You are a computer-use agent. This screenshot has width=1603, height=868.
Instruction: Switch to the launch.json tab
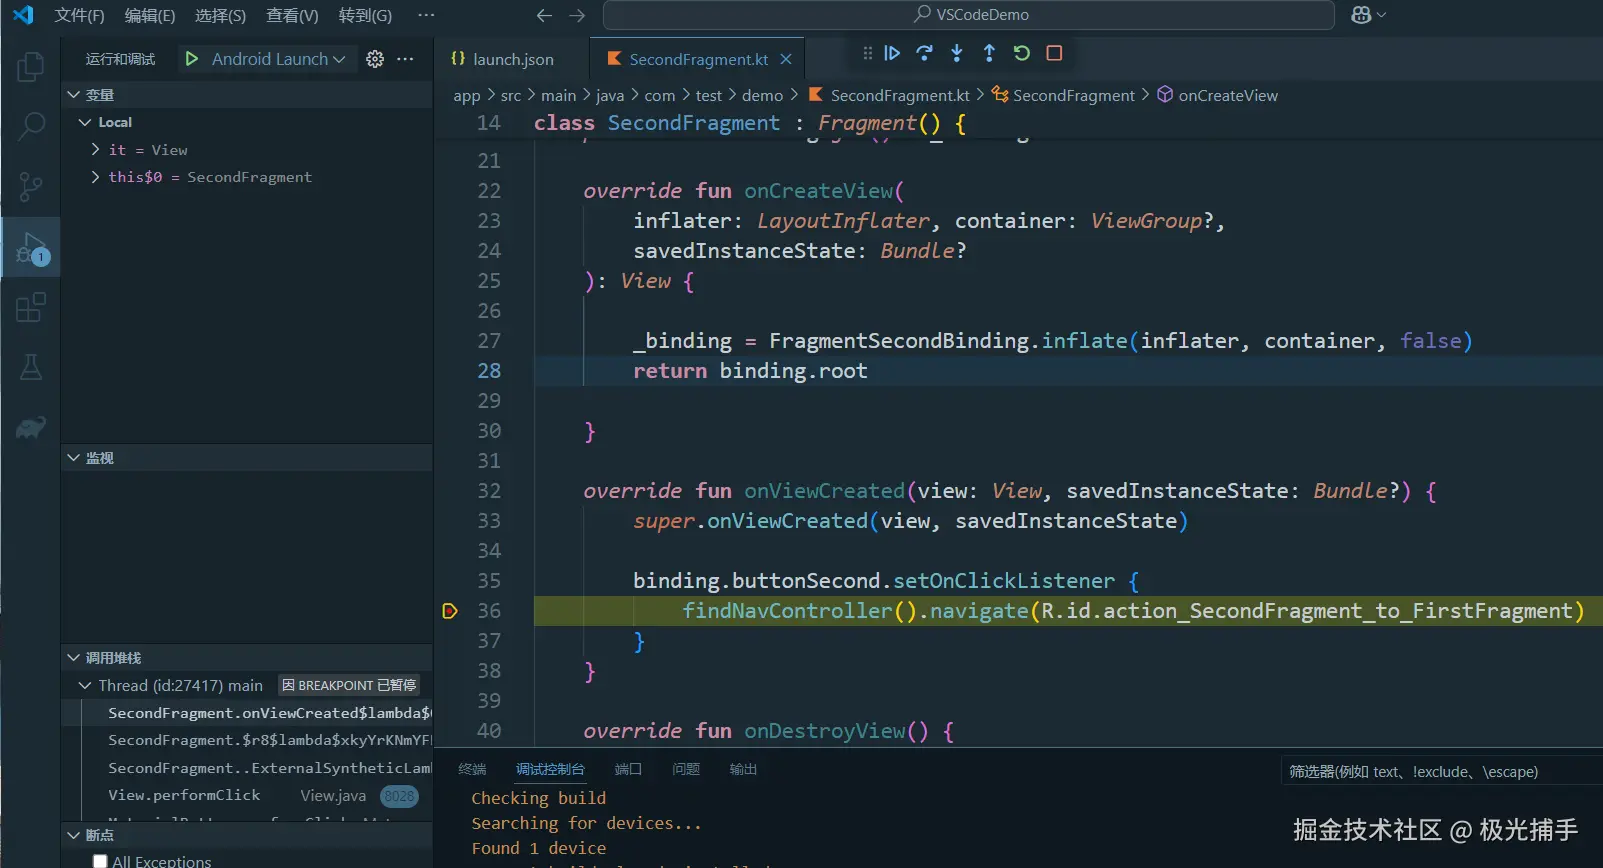tap(513, 59)
